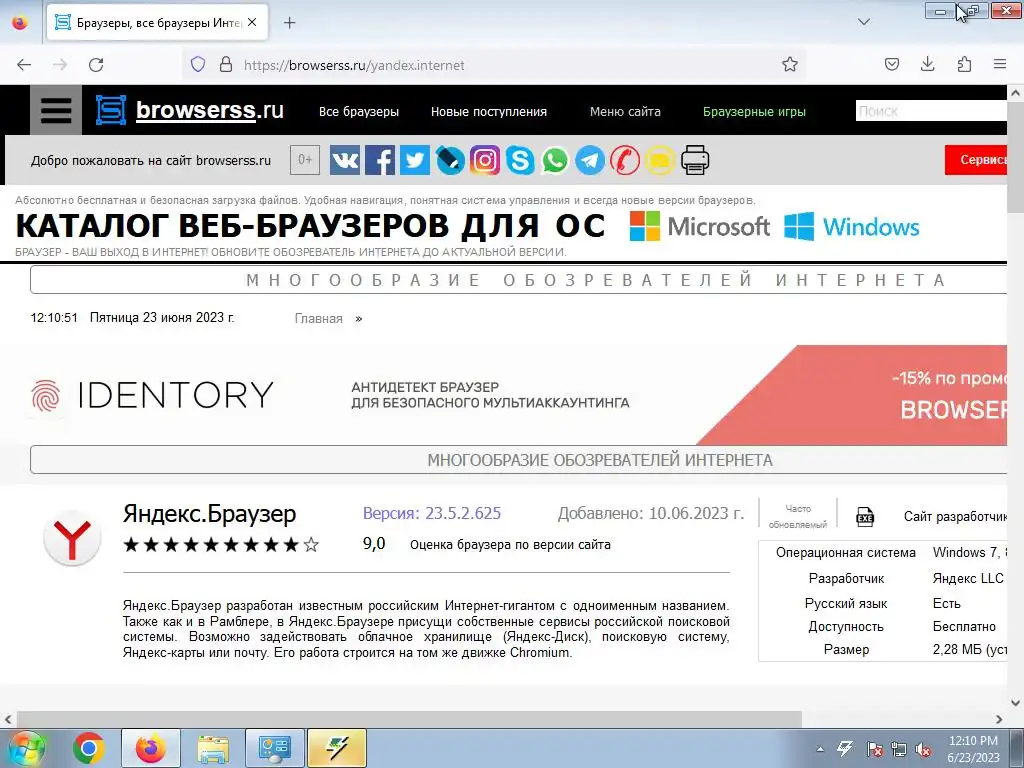Open Windows Start menu
Screen dimensions: 1024x768
click(x=25, y=748)
